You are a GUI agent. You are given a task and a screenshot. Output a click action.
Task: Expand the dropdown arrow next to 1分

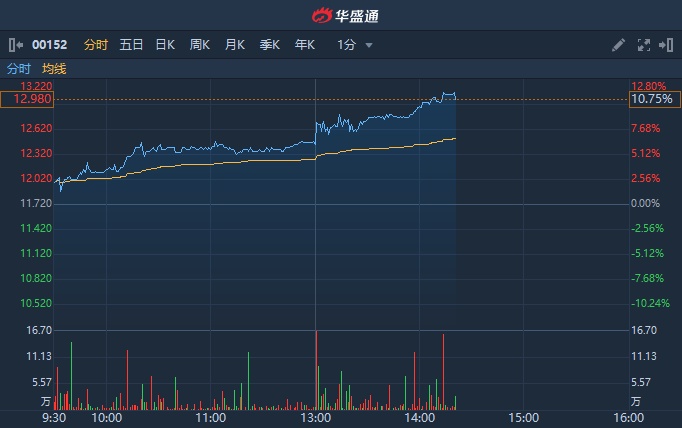click(x=369, y=45)
